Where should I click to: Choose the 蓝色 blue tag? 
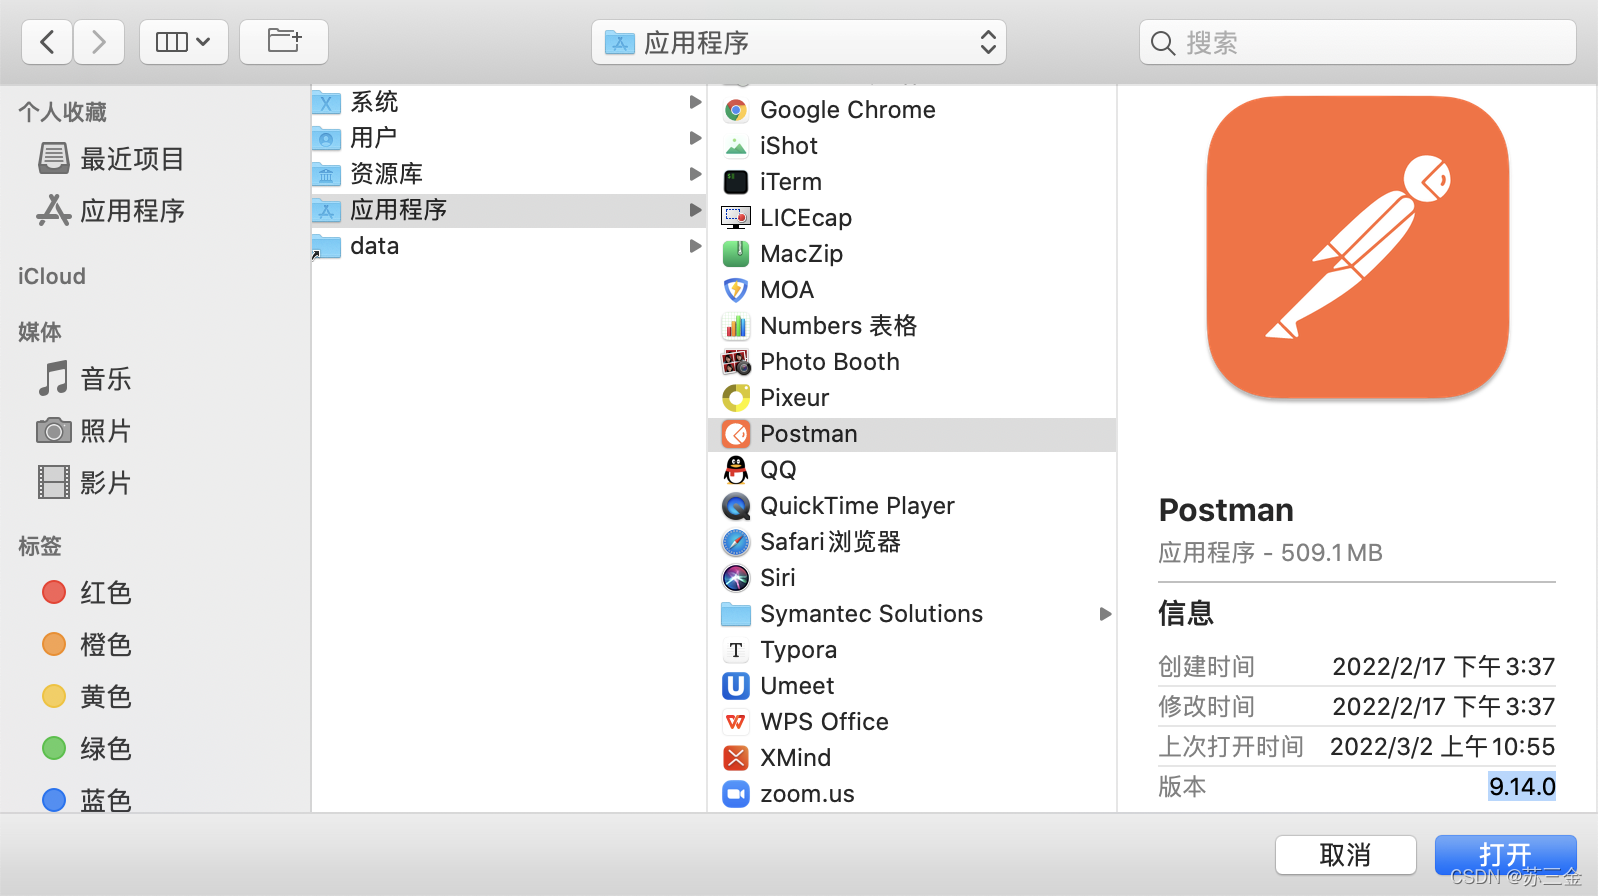click(87, 800)
